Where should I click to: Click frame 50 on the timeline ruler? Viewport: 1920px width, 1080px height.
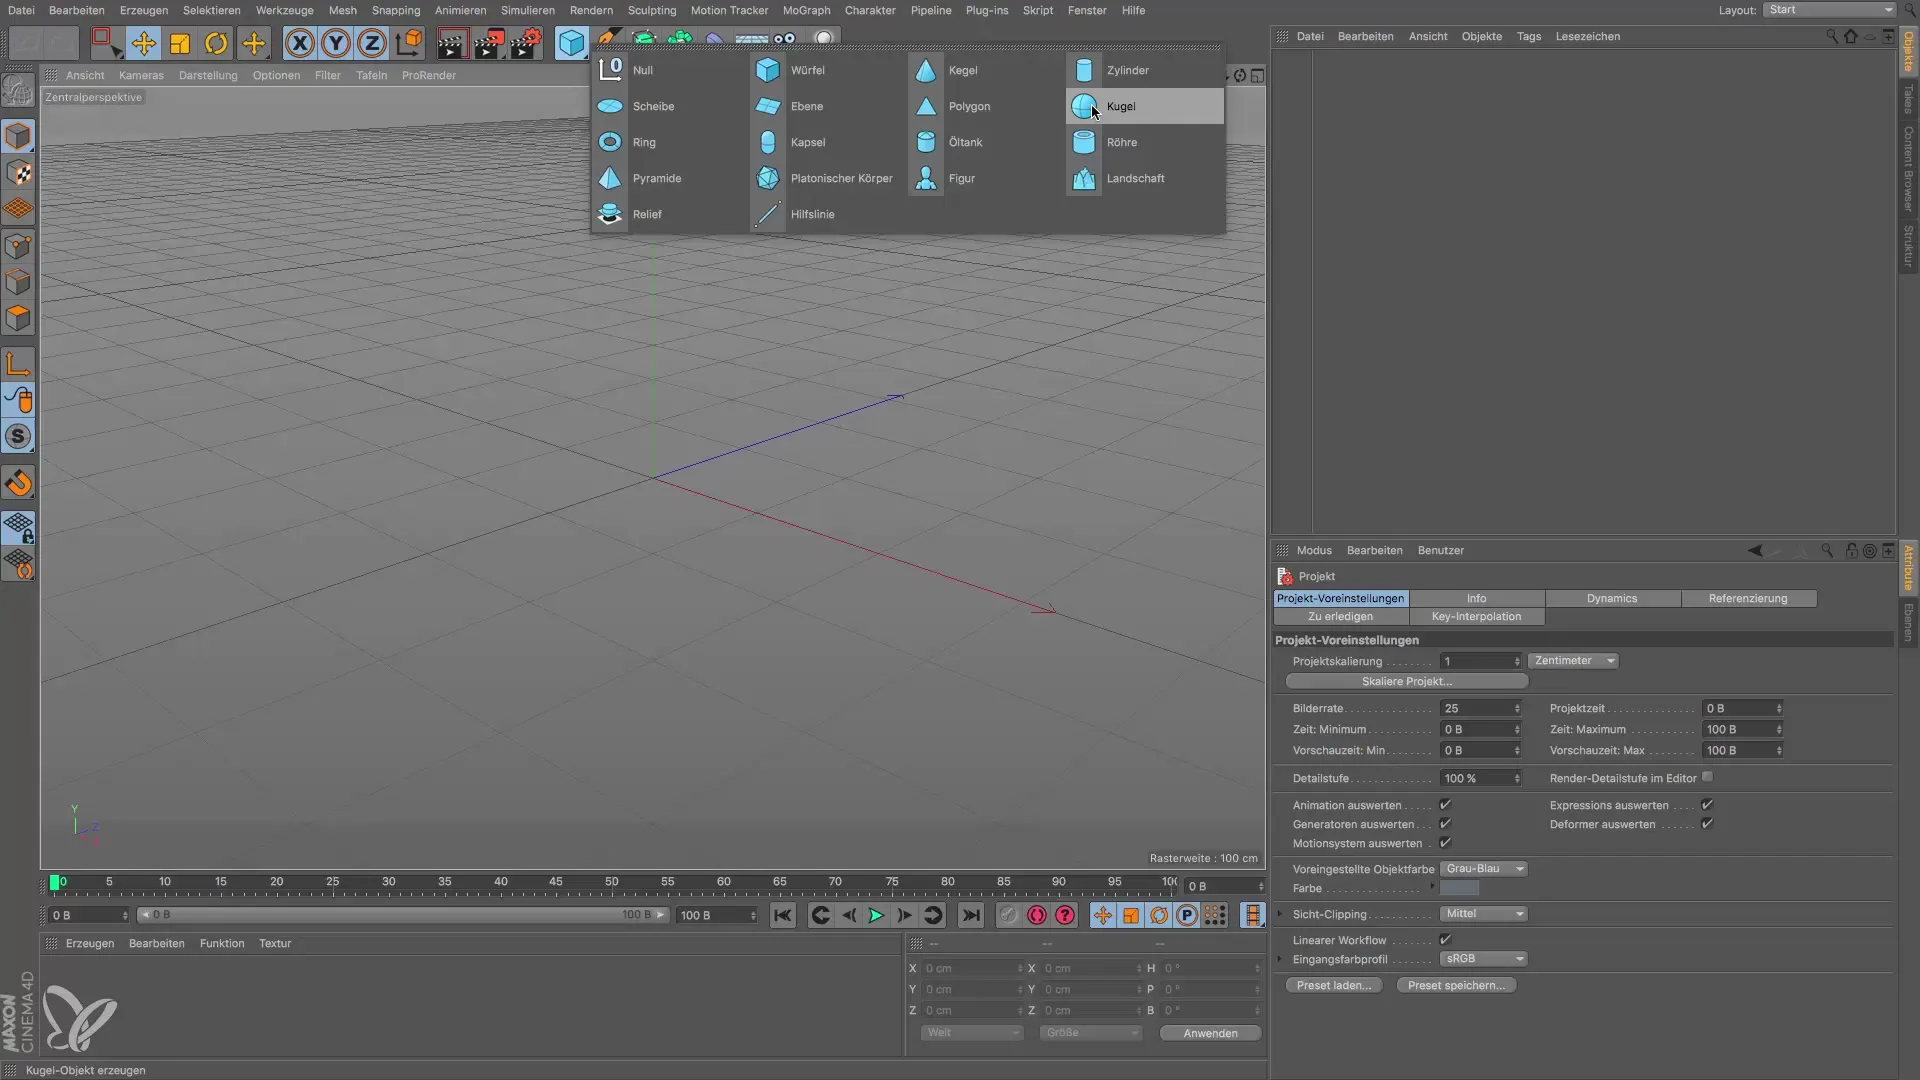click(x=611, y=882)
